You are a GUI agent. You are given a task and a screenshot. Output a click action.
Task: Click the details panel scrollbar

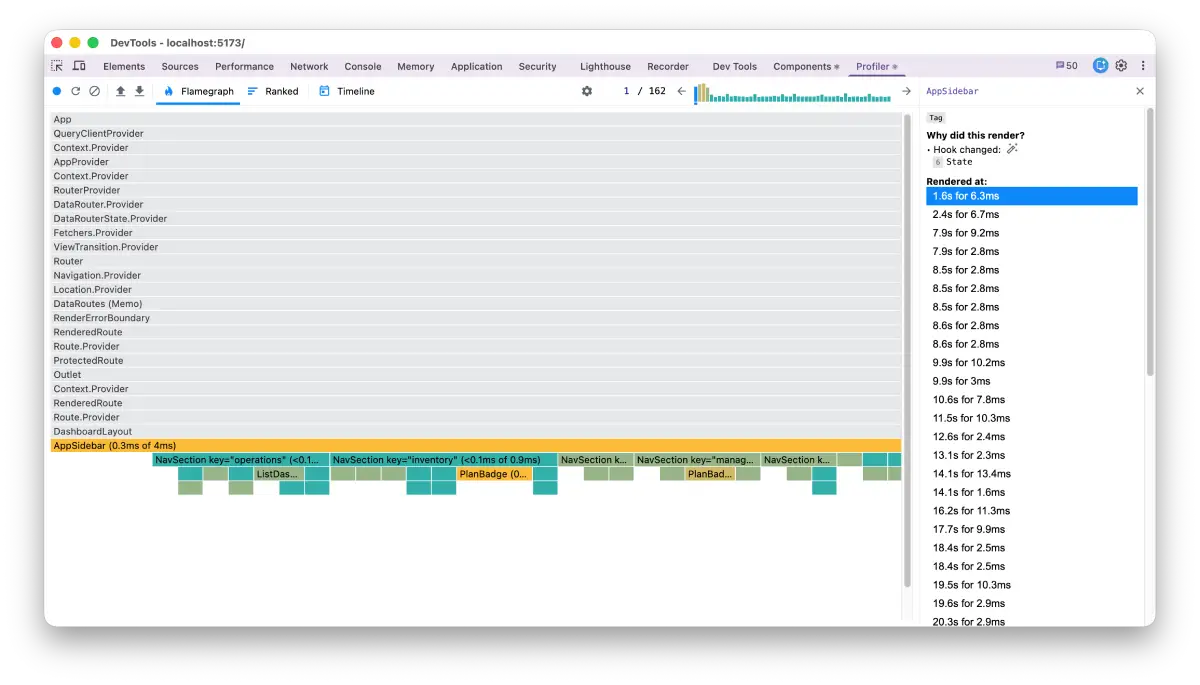1150,242
